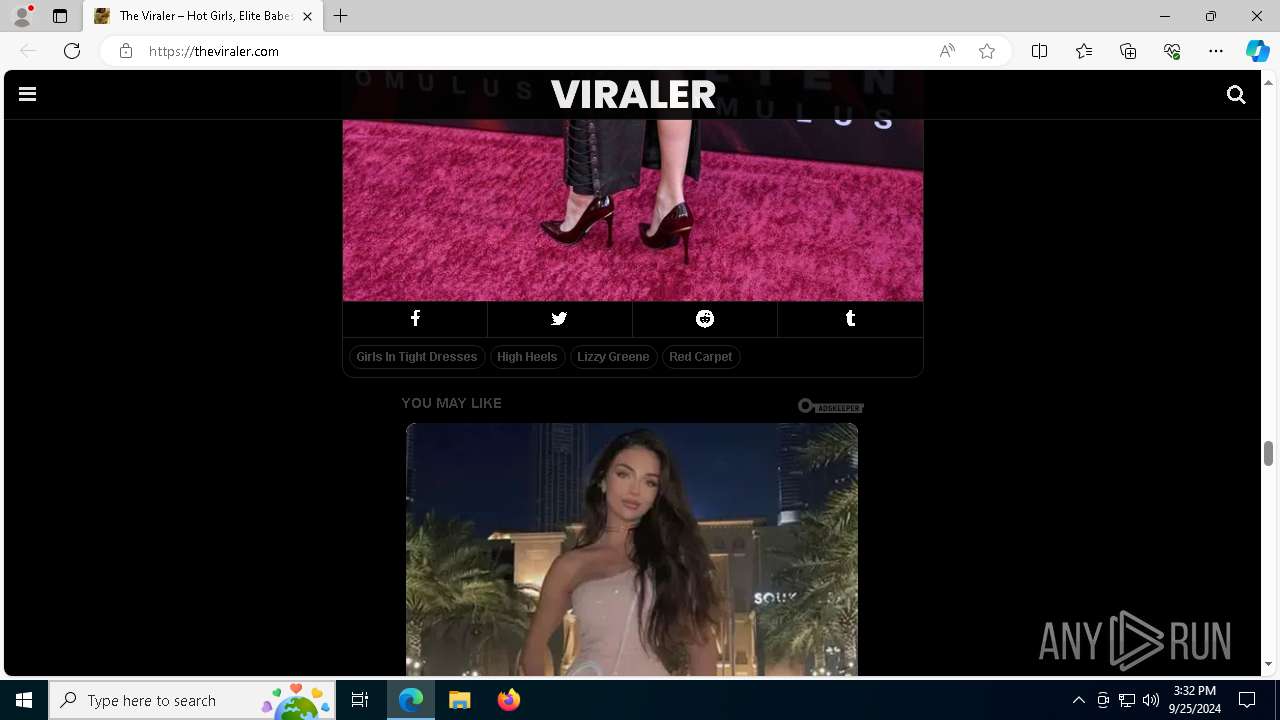The width and height of the screenshot is (1280, 720).
Task: Share the post on Reddit
Action: click(x=705, y=319)
